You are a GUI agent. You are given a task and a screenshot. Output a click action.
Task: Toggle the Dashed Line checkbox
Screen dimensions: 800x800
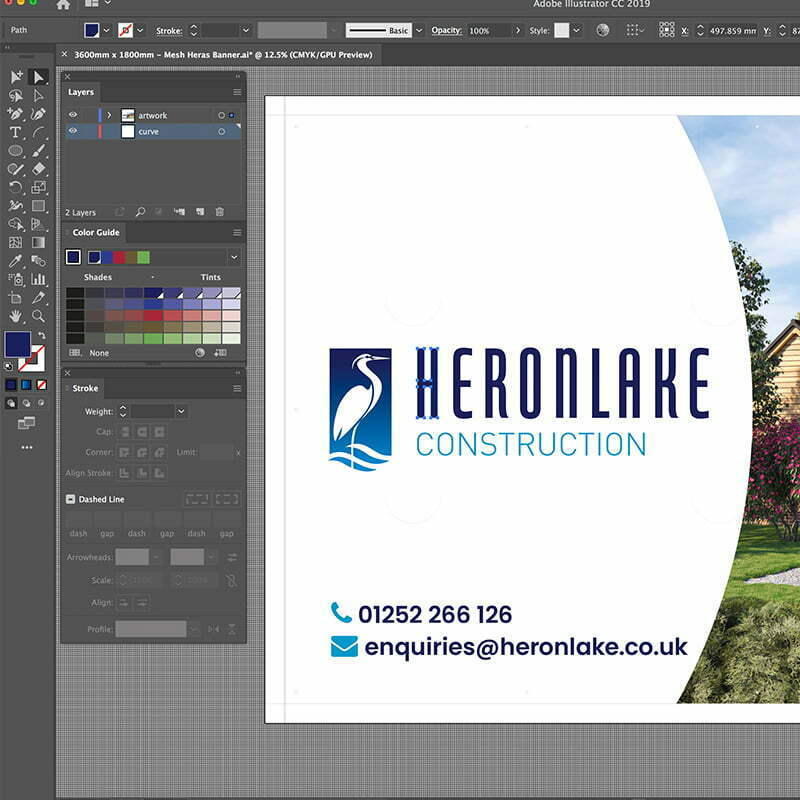pos(70,499)
